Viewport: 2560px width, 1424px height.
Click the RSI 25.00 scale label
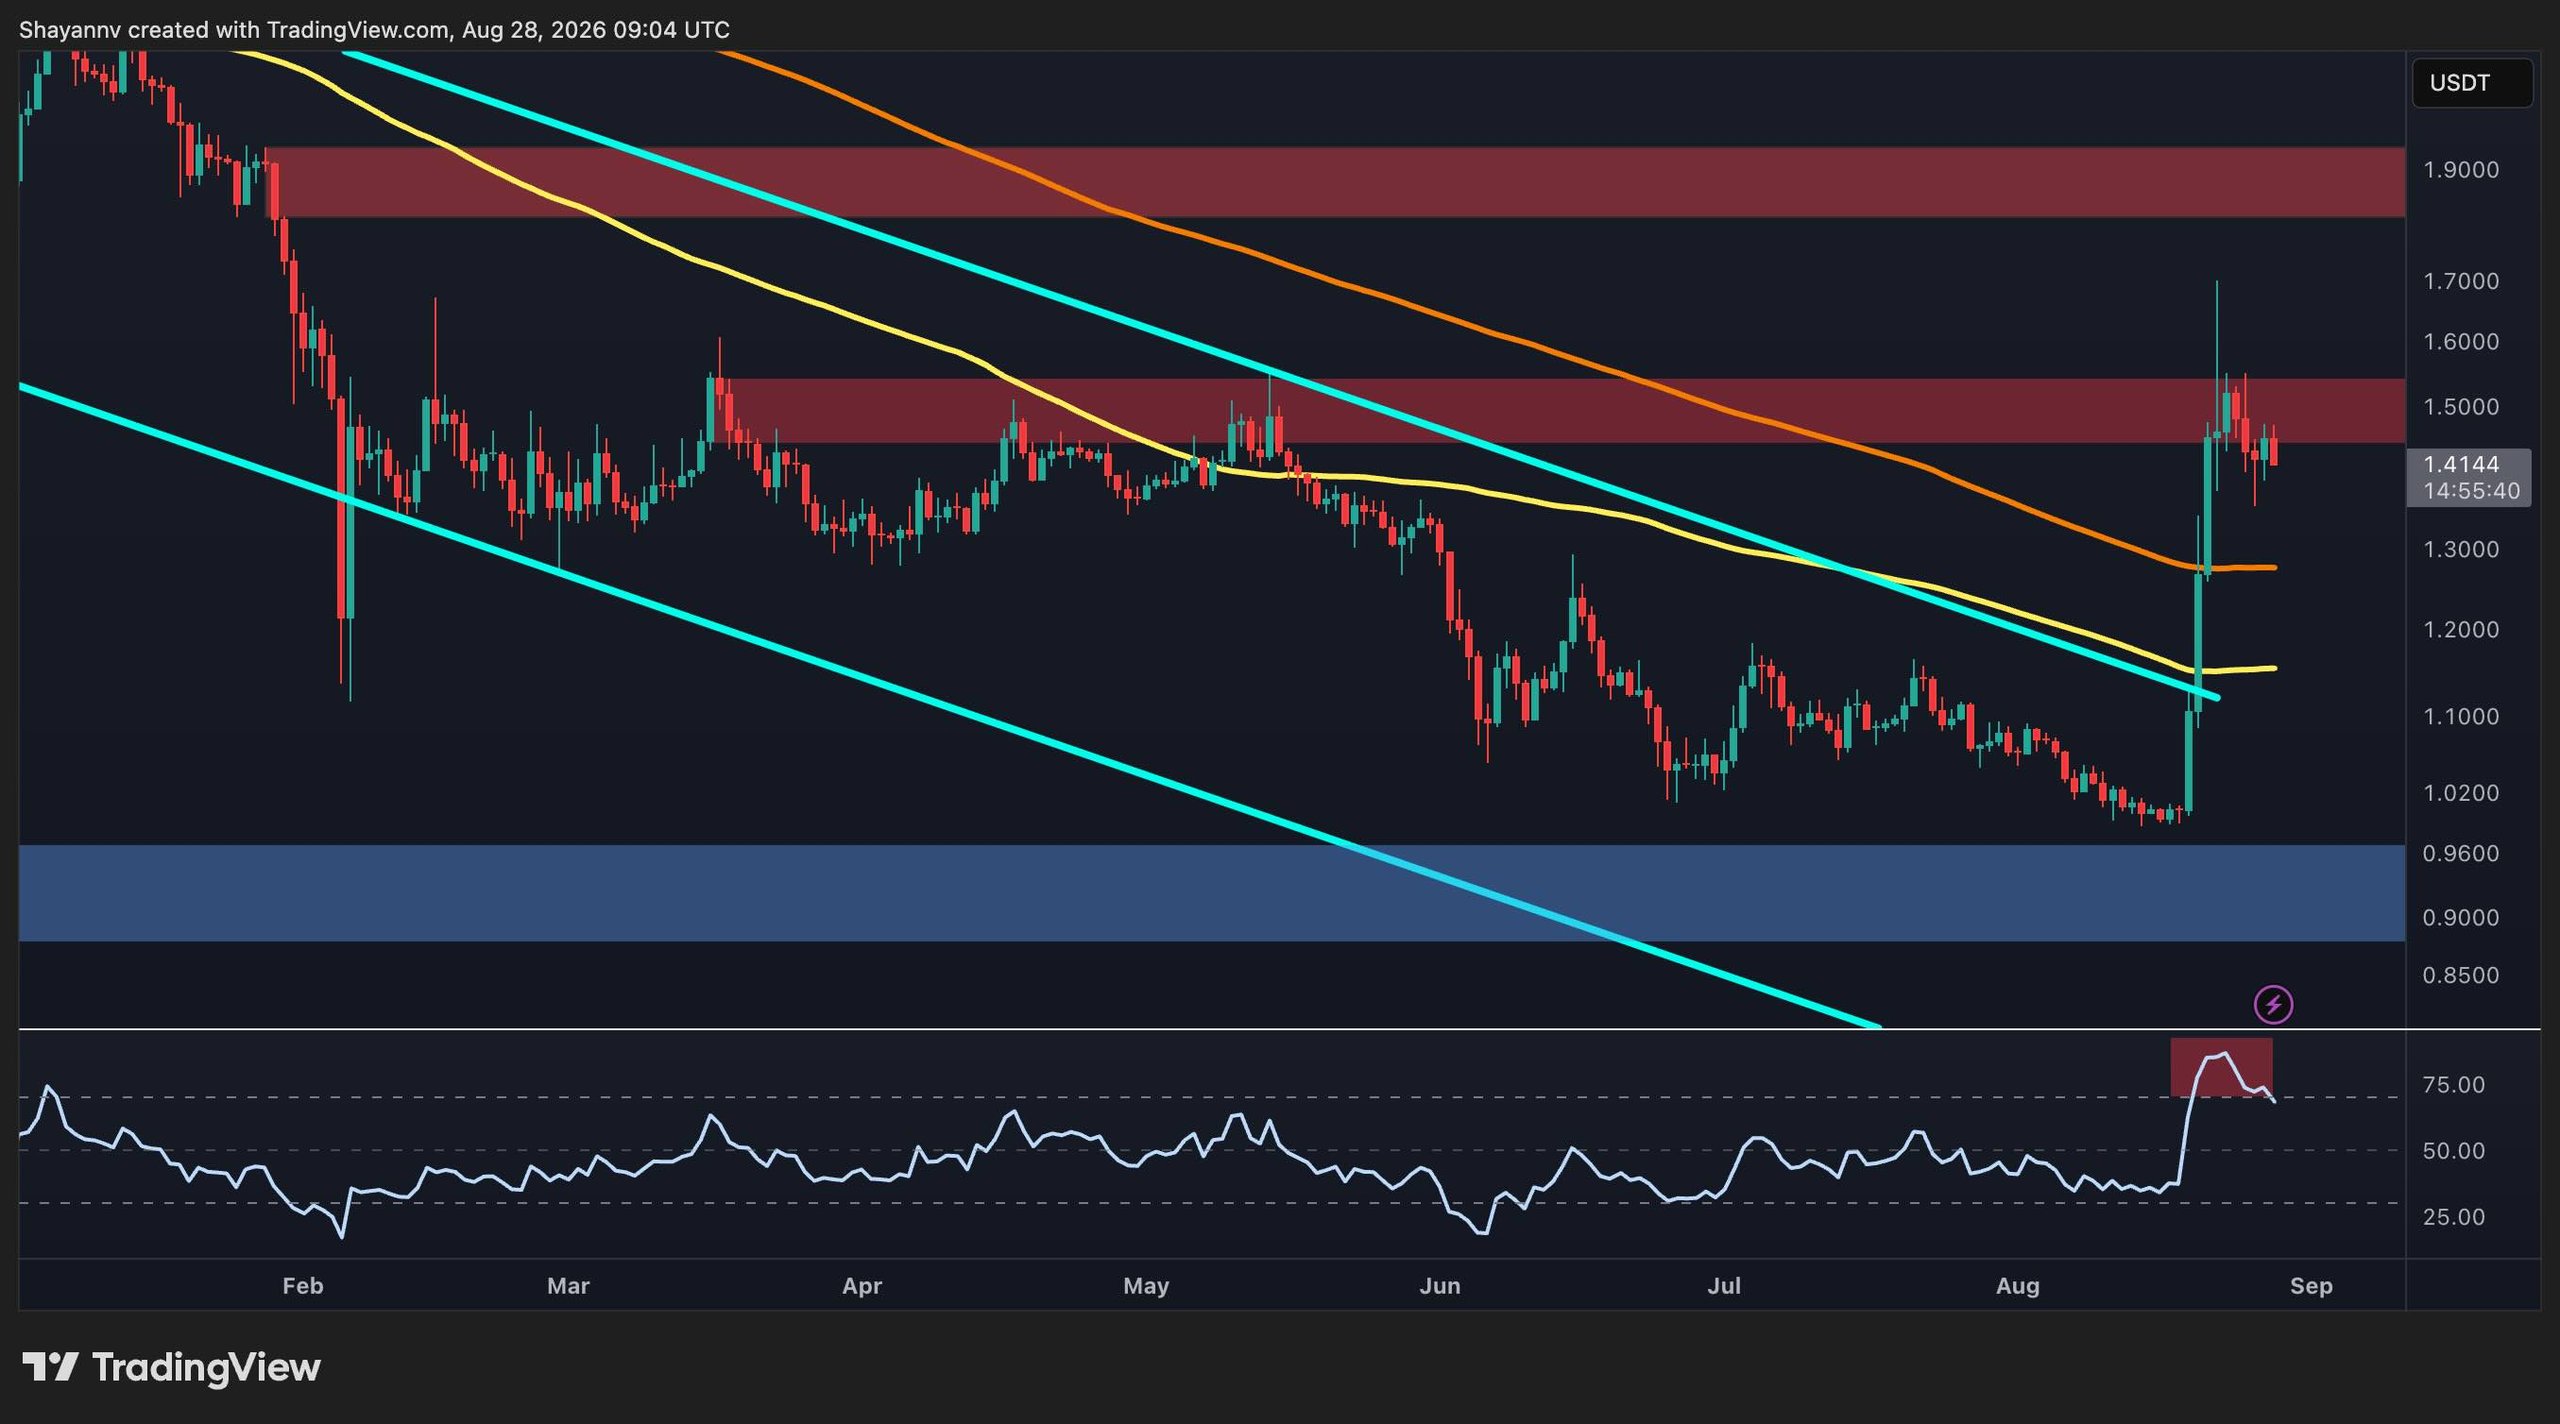2454,1217
